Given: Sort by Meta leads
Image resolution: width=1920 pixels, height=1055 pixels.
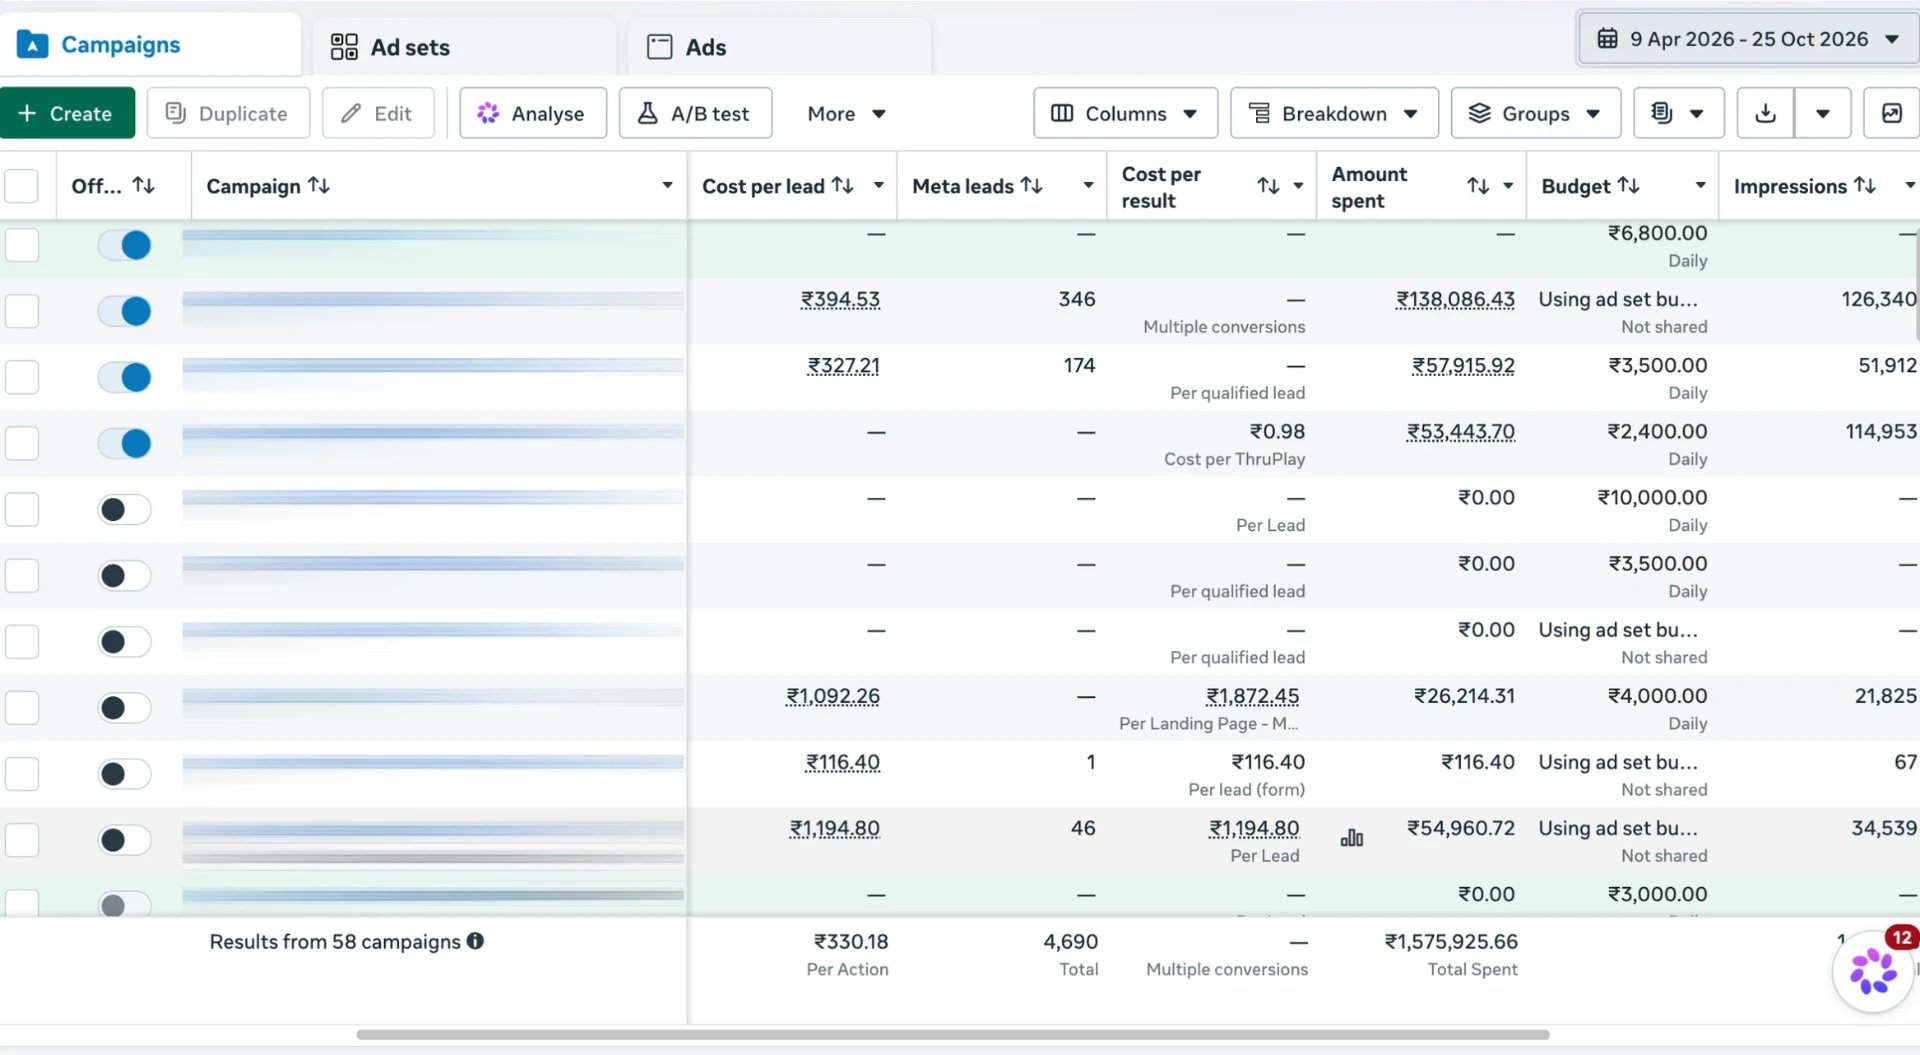Looking at the screenshot, I should [1032, 185].
